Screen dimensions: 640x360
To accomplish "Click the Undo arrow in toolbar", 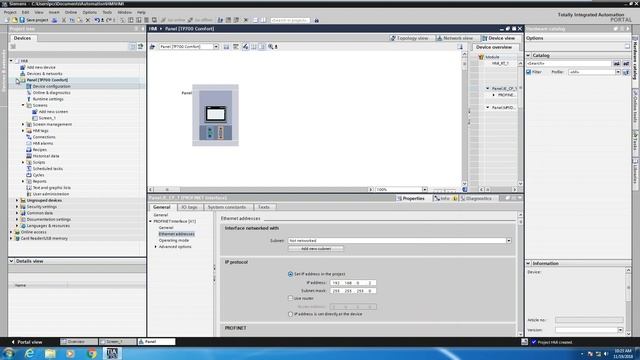I will (97, 20).
